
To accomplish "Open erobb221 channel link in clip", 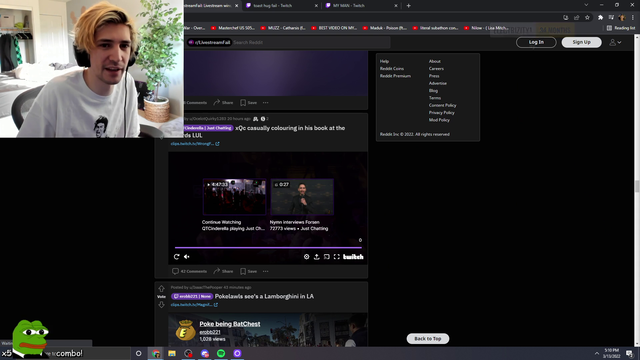I will coord(210,332).
